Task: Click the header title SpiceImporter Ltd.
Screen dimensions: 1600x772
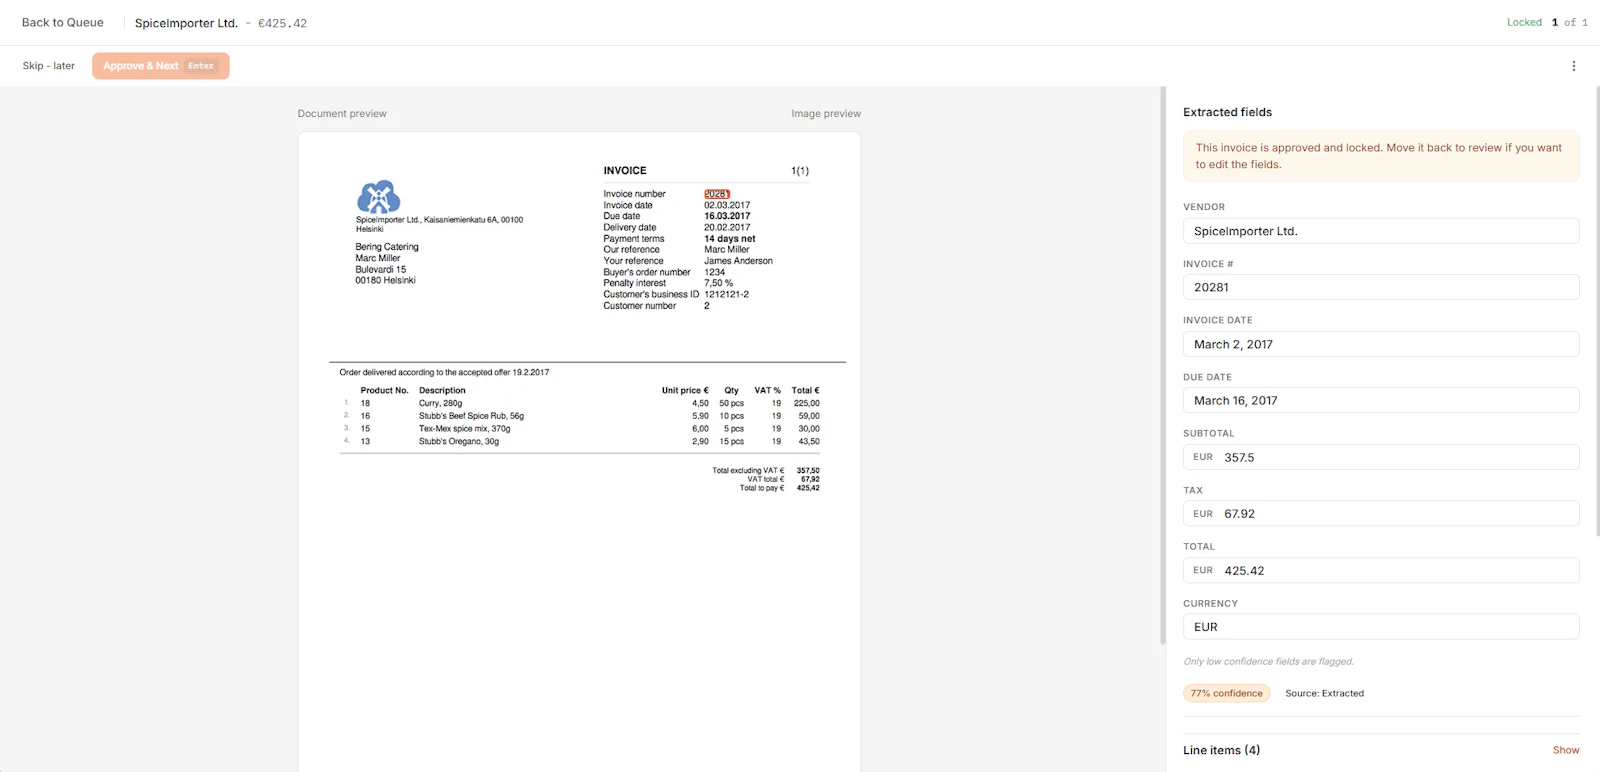Action: click(186, 23)
